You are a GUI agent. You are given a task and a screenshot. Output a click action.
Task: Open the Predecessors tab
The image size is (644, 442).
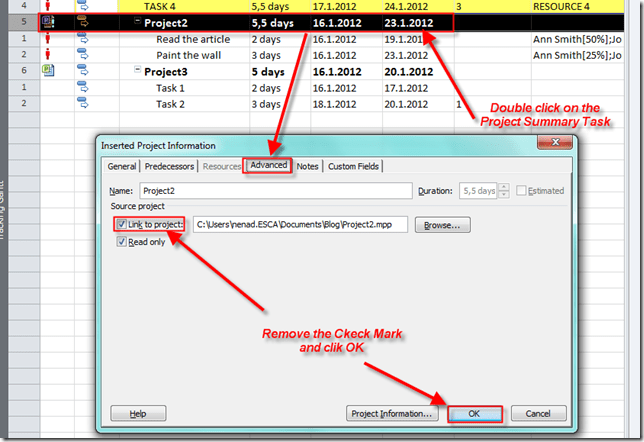click(168, 166)
